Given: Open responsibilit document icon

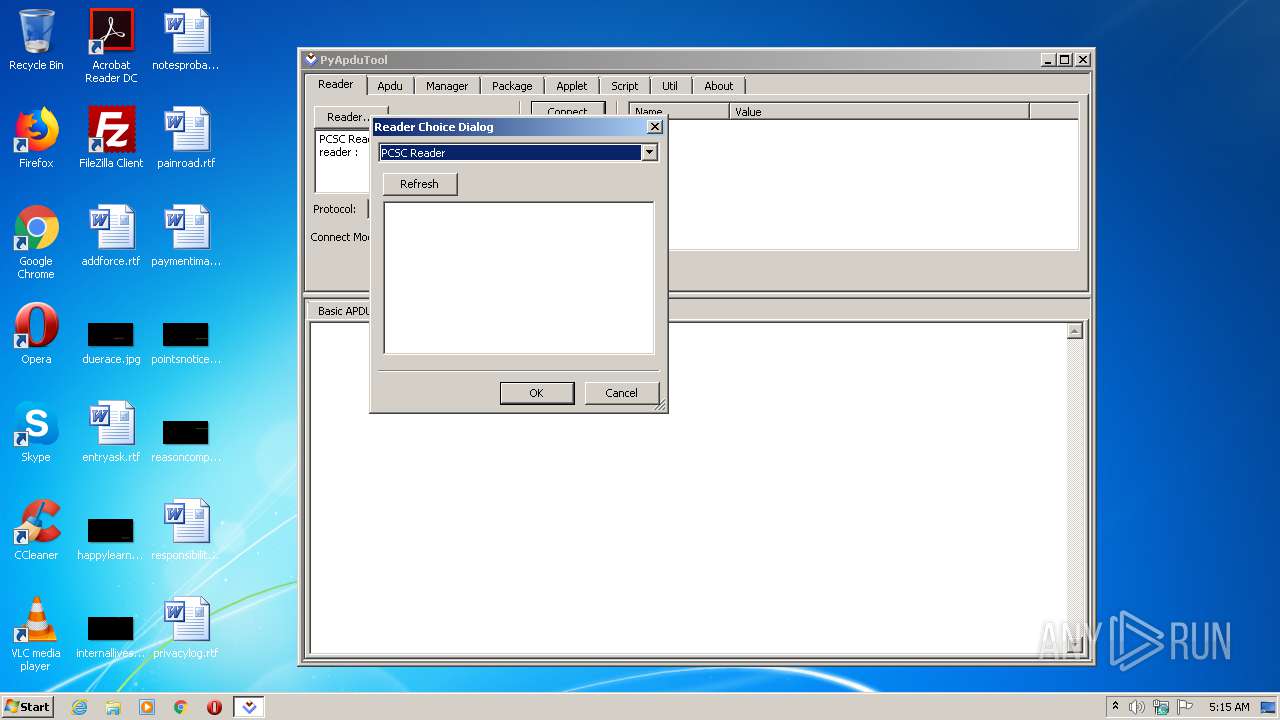Looking at the screenshot, I should click(x=186, y=530).
